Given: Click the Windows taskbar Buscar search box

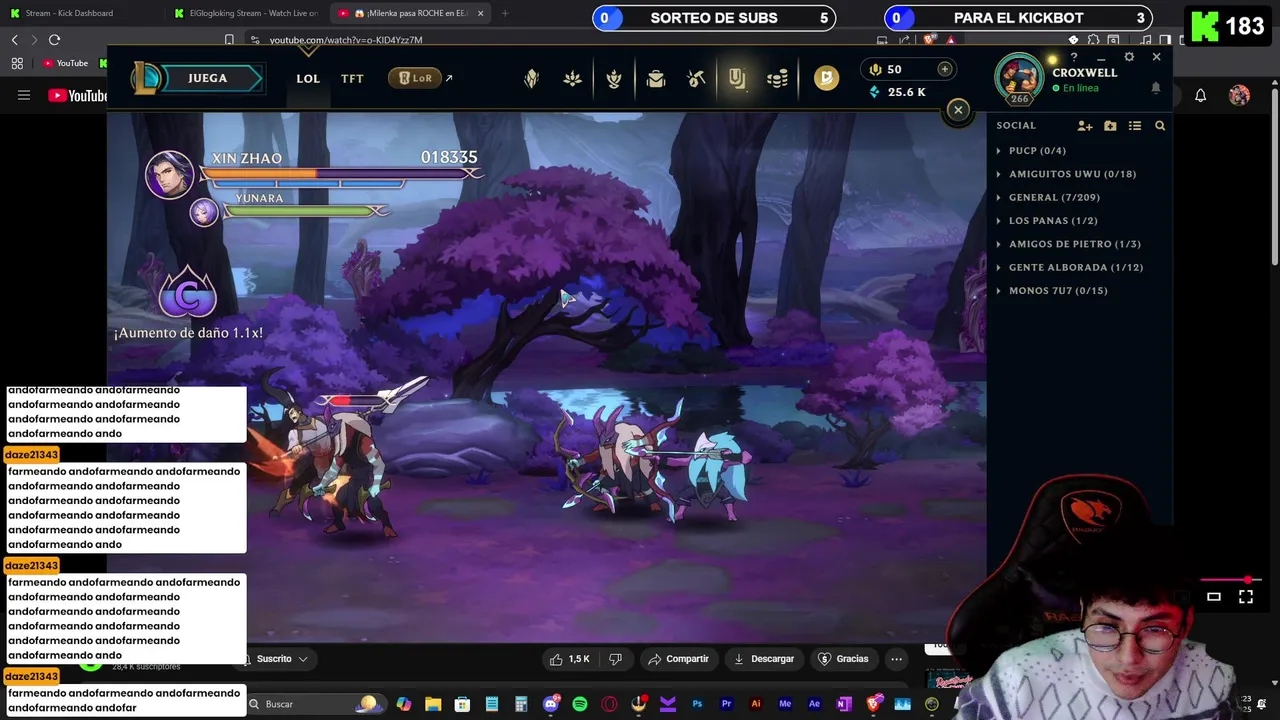Looking at the screenshot, I should [318, 704].
